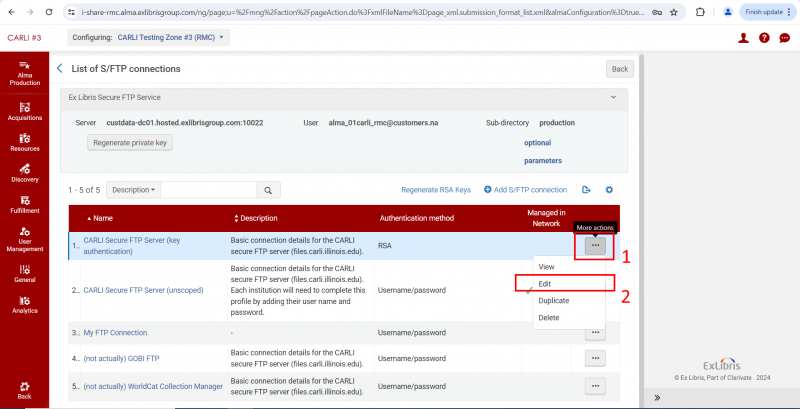Open My FTP Connection link
The width and height of the screenshot is (800, 409).
115,333
